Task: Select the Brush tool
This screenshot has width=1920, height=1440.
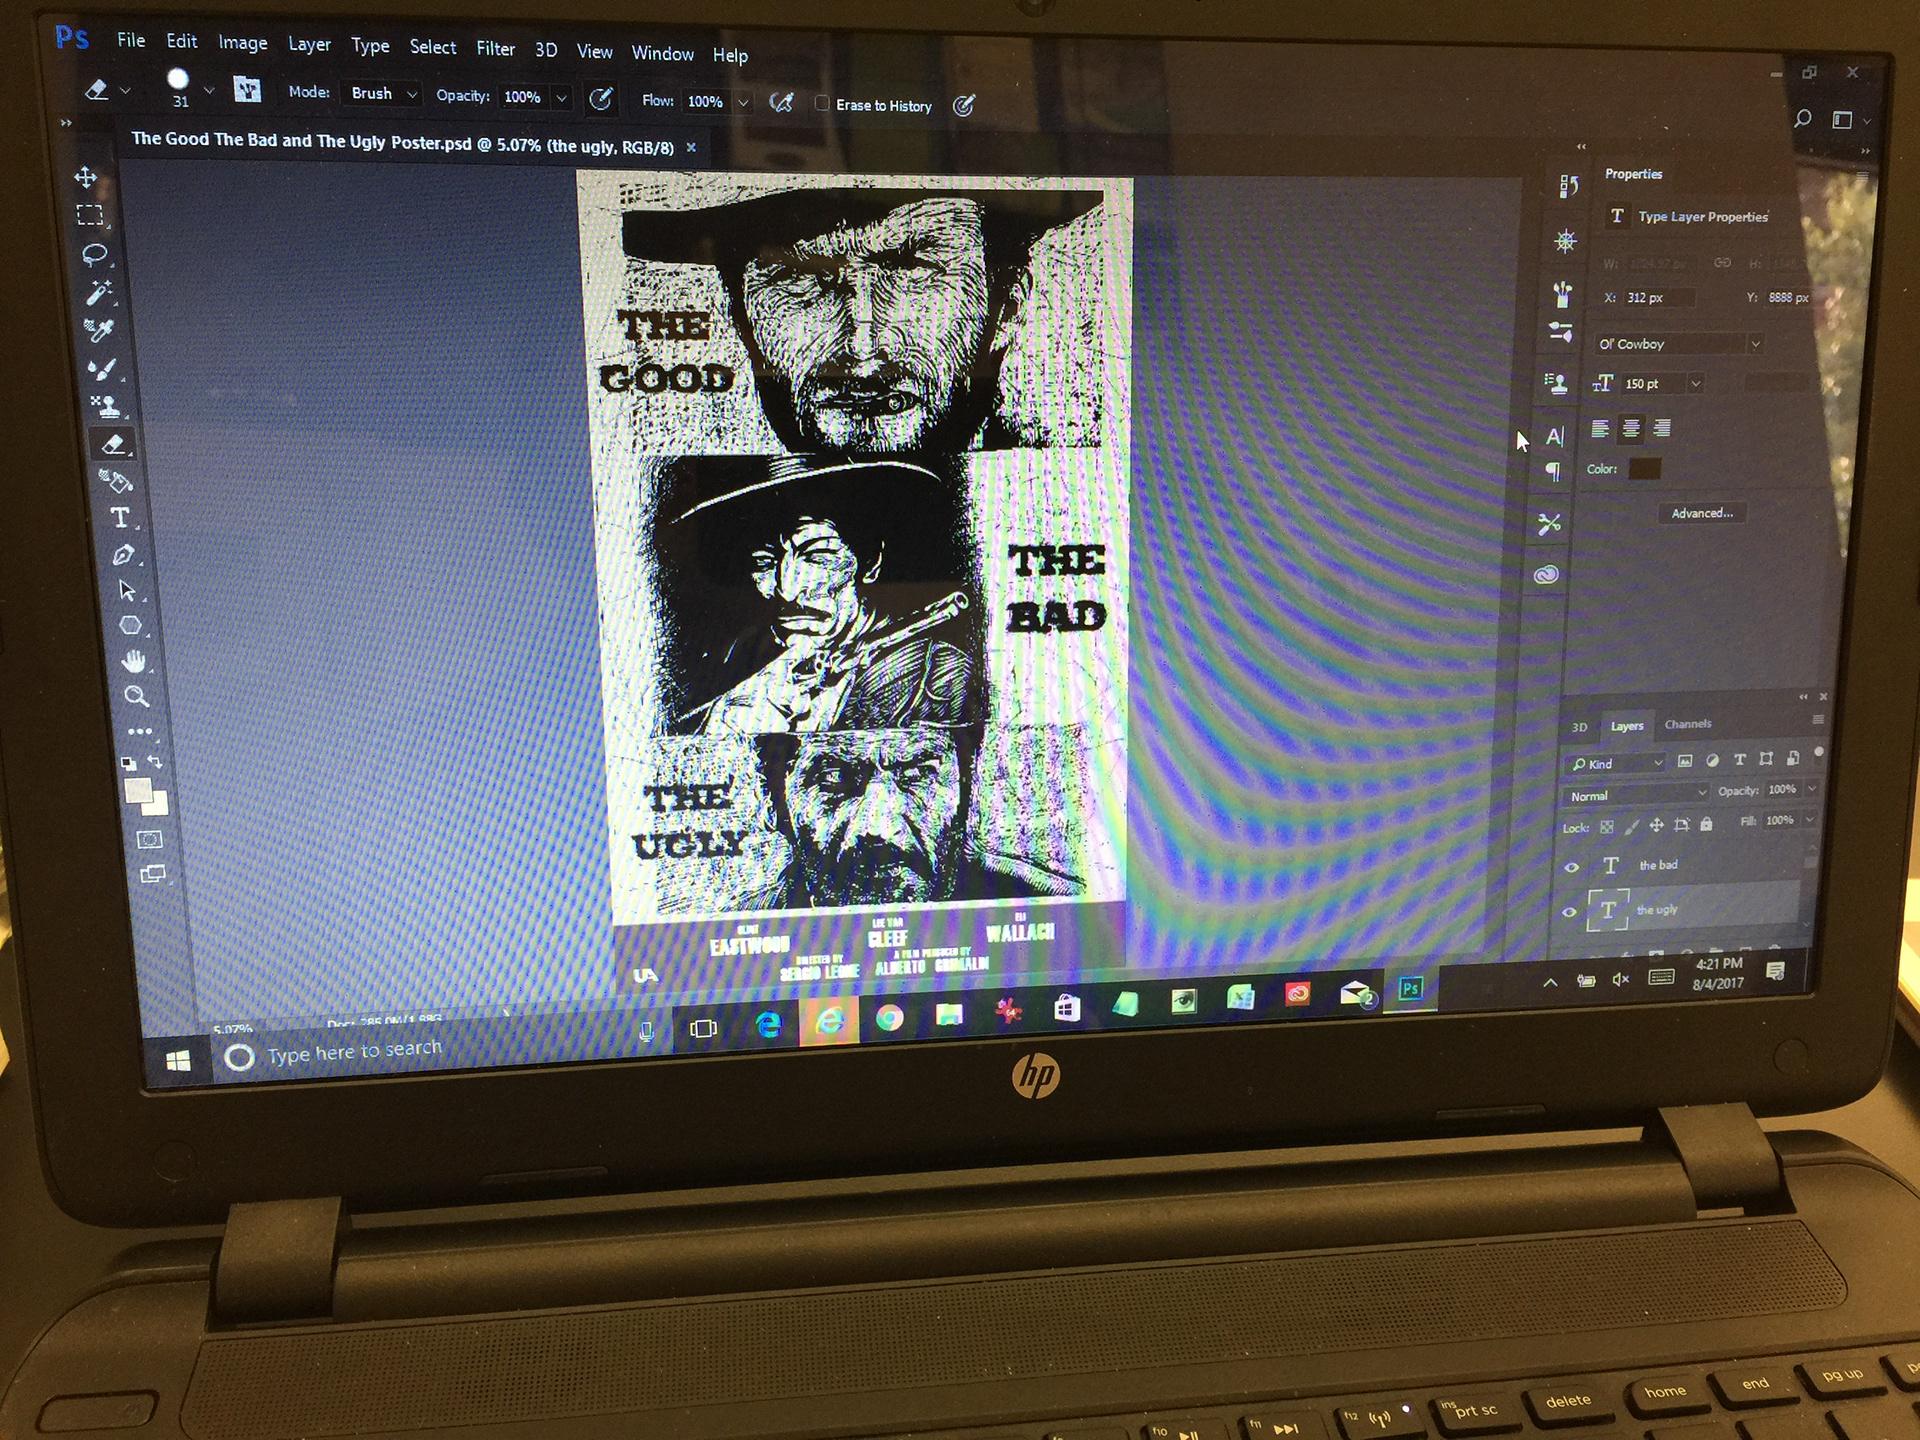Action: pos(102,369)
